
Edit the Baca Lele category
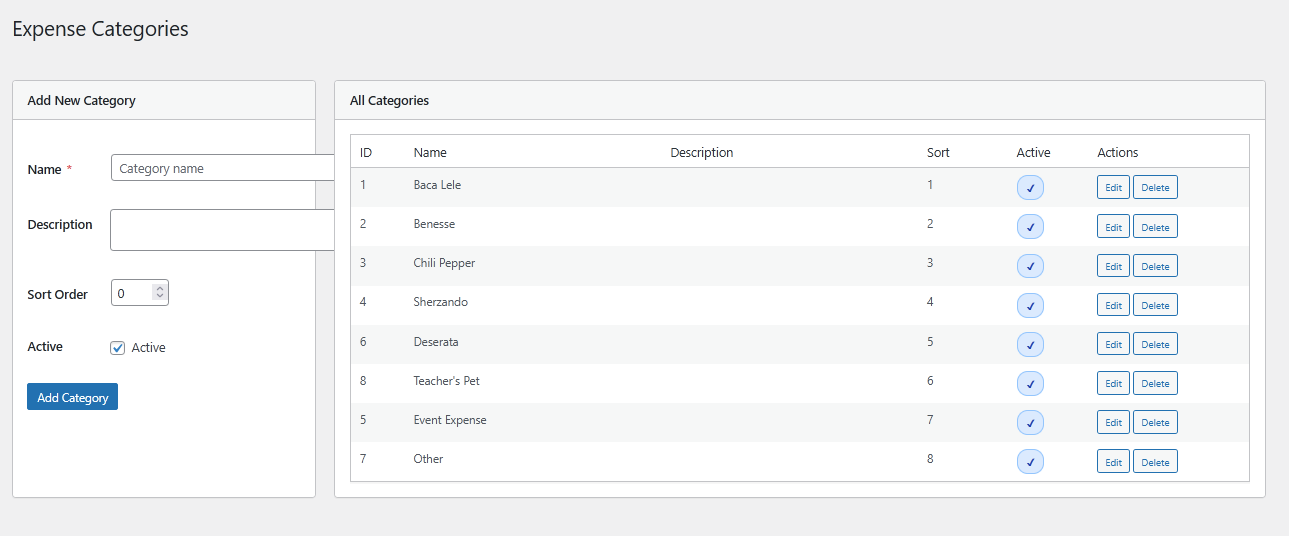(x=1112, y=188)
